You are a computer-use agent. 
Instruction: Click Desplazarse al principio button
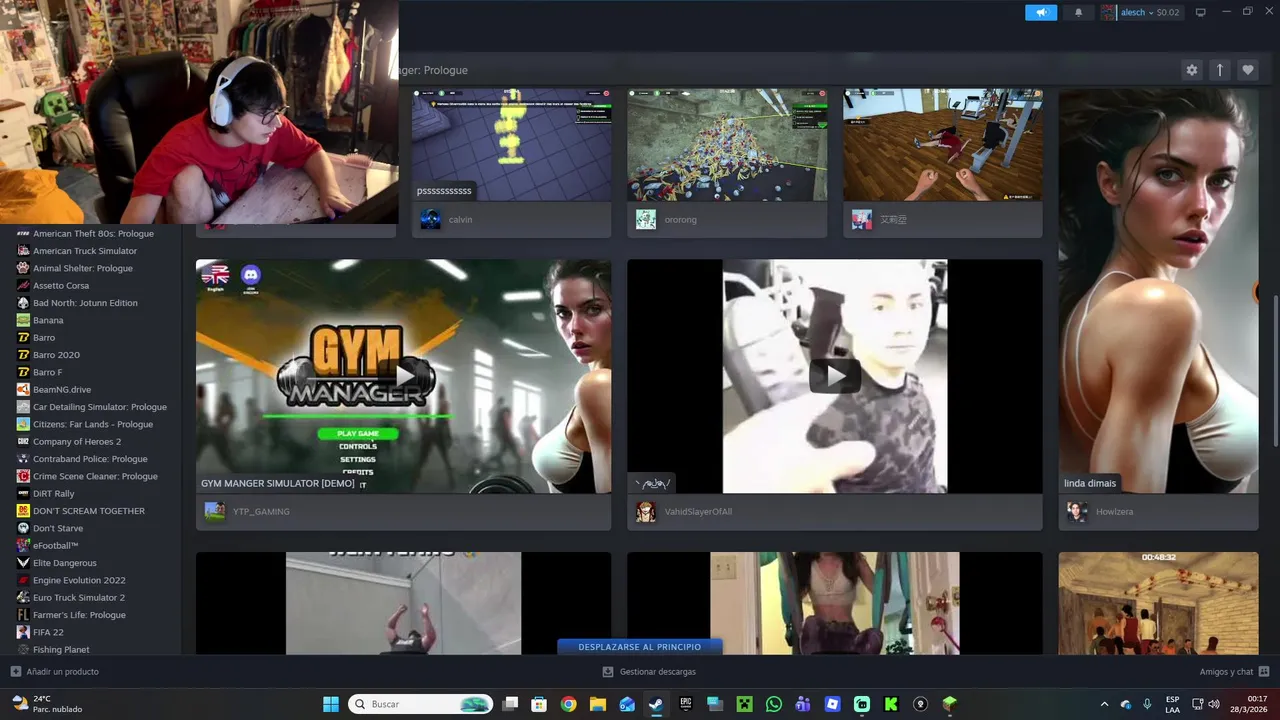tap(640, 647)
